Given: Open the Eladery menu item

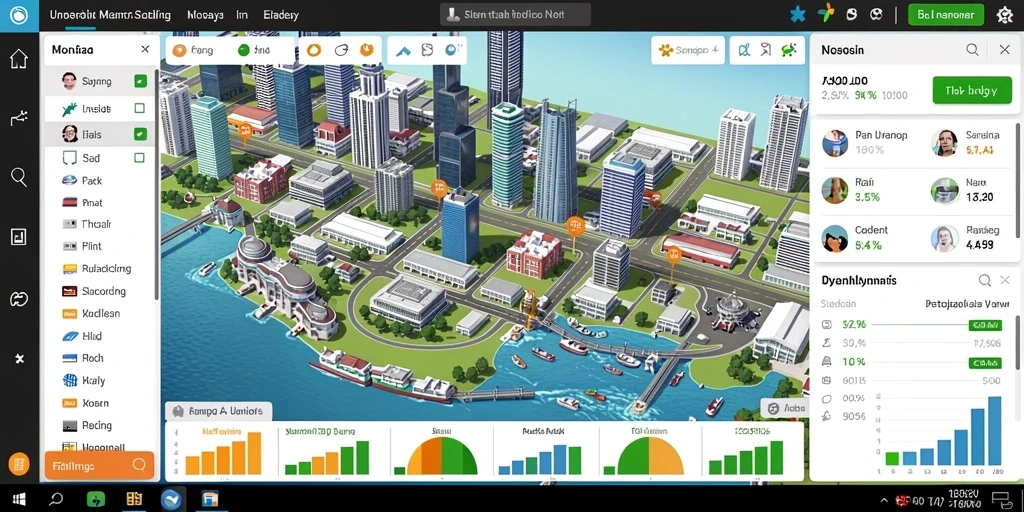Looking at the screenshot, I should (x=281, y=14).
